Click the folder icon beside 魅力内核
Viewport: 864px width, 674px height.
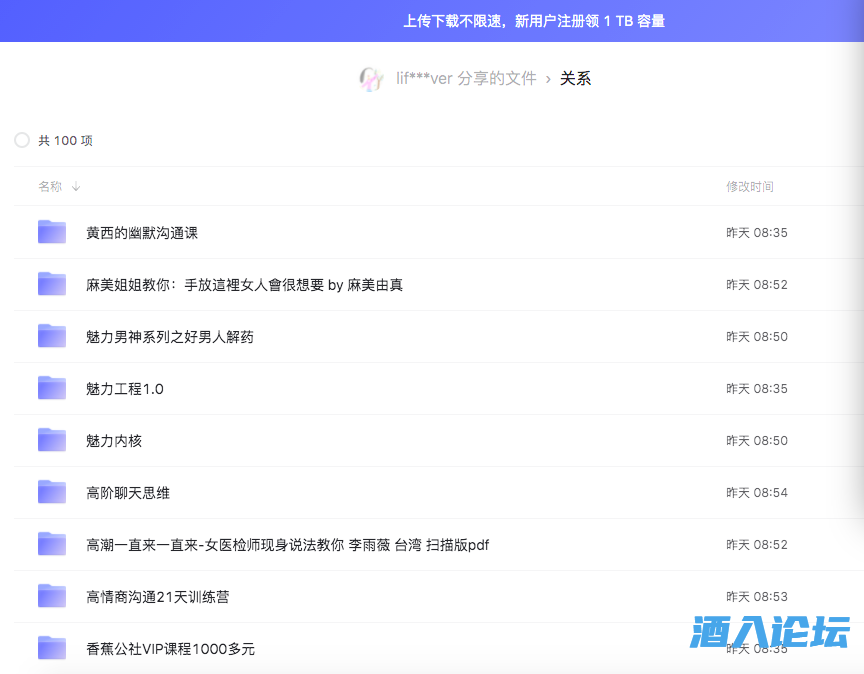[x=51, y=440]
